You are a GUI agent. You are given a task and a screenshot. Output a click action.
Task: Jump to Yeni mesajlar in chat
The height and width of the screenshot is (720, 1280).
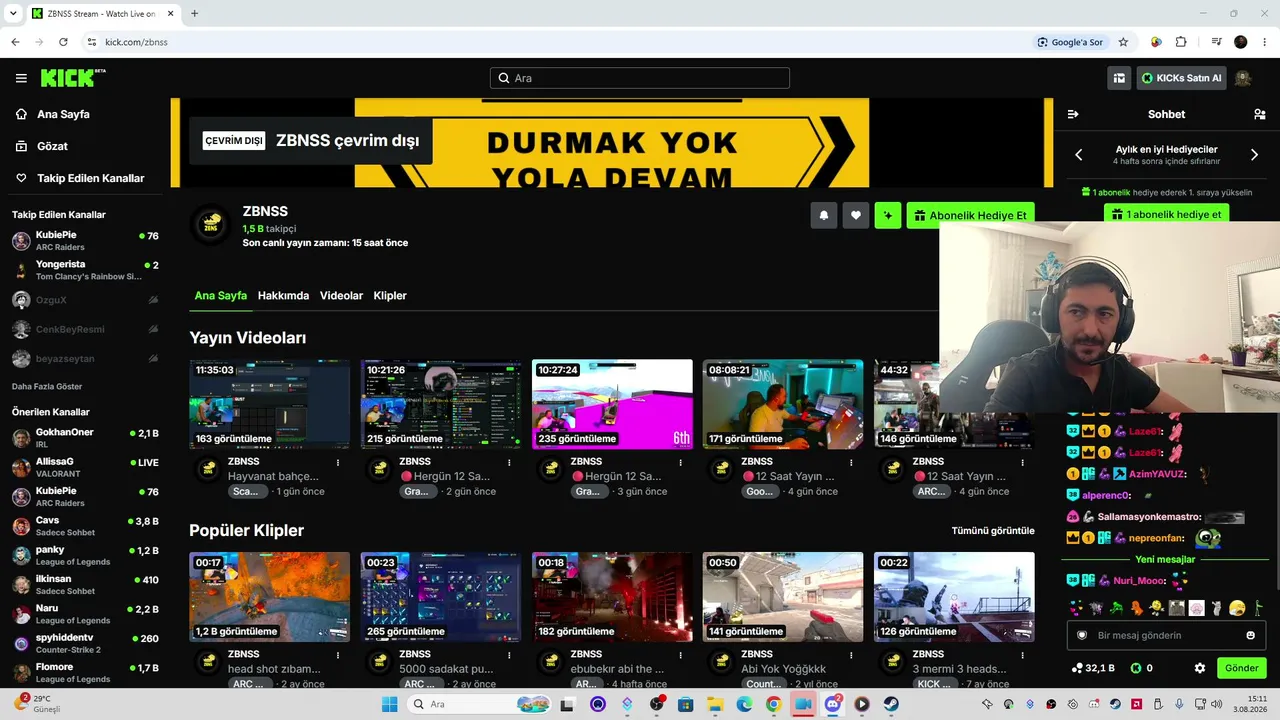click(x=1165, y=560)
